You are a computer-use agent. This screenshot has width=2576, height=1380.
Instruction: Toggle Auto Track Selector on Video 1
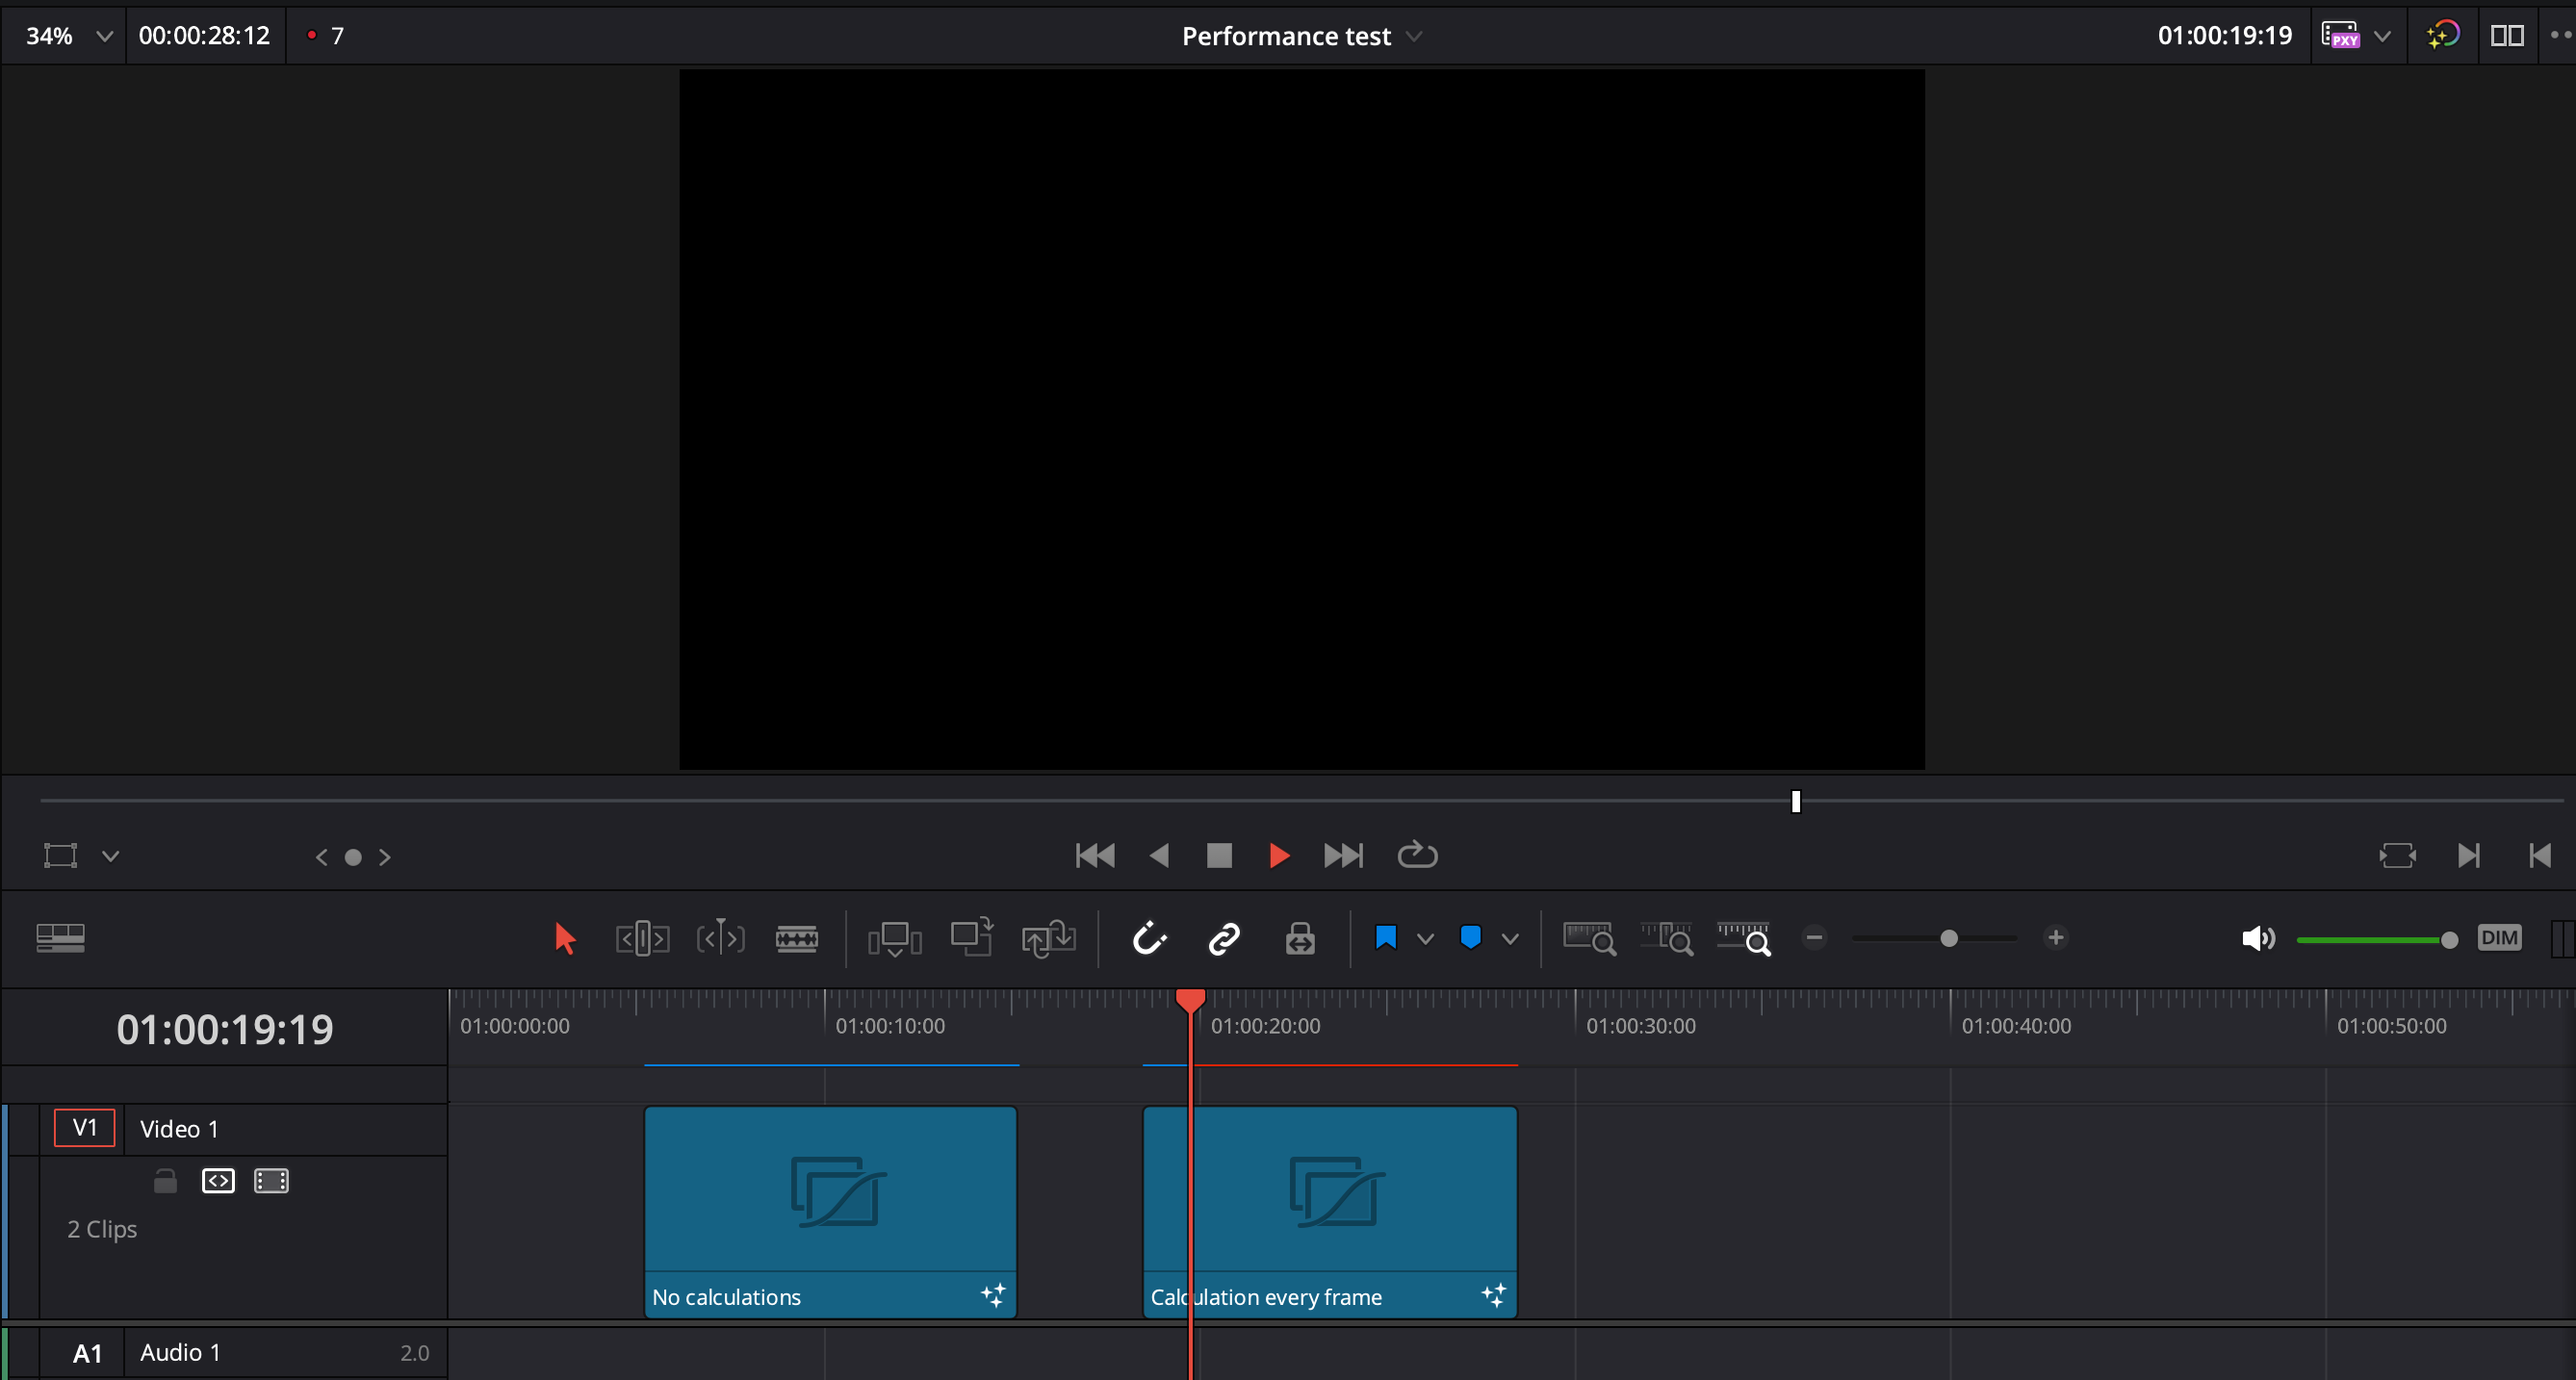[218, 1181]
